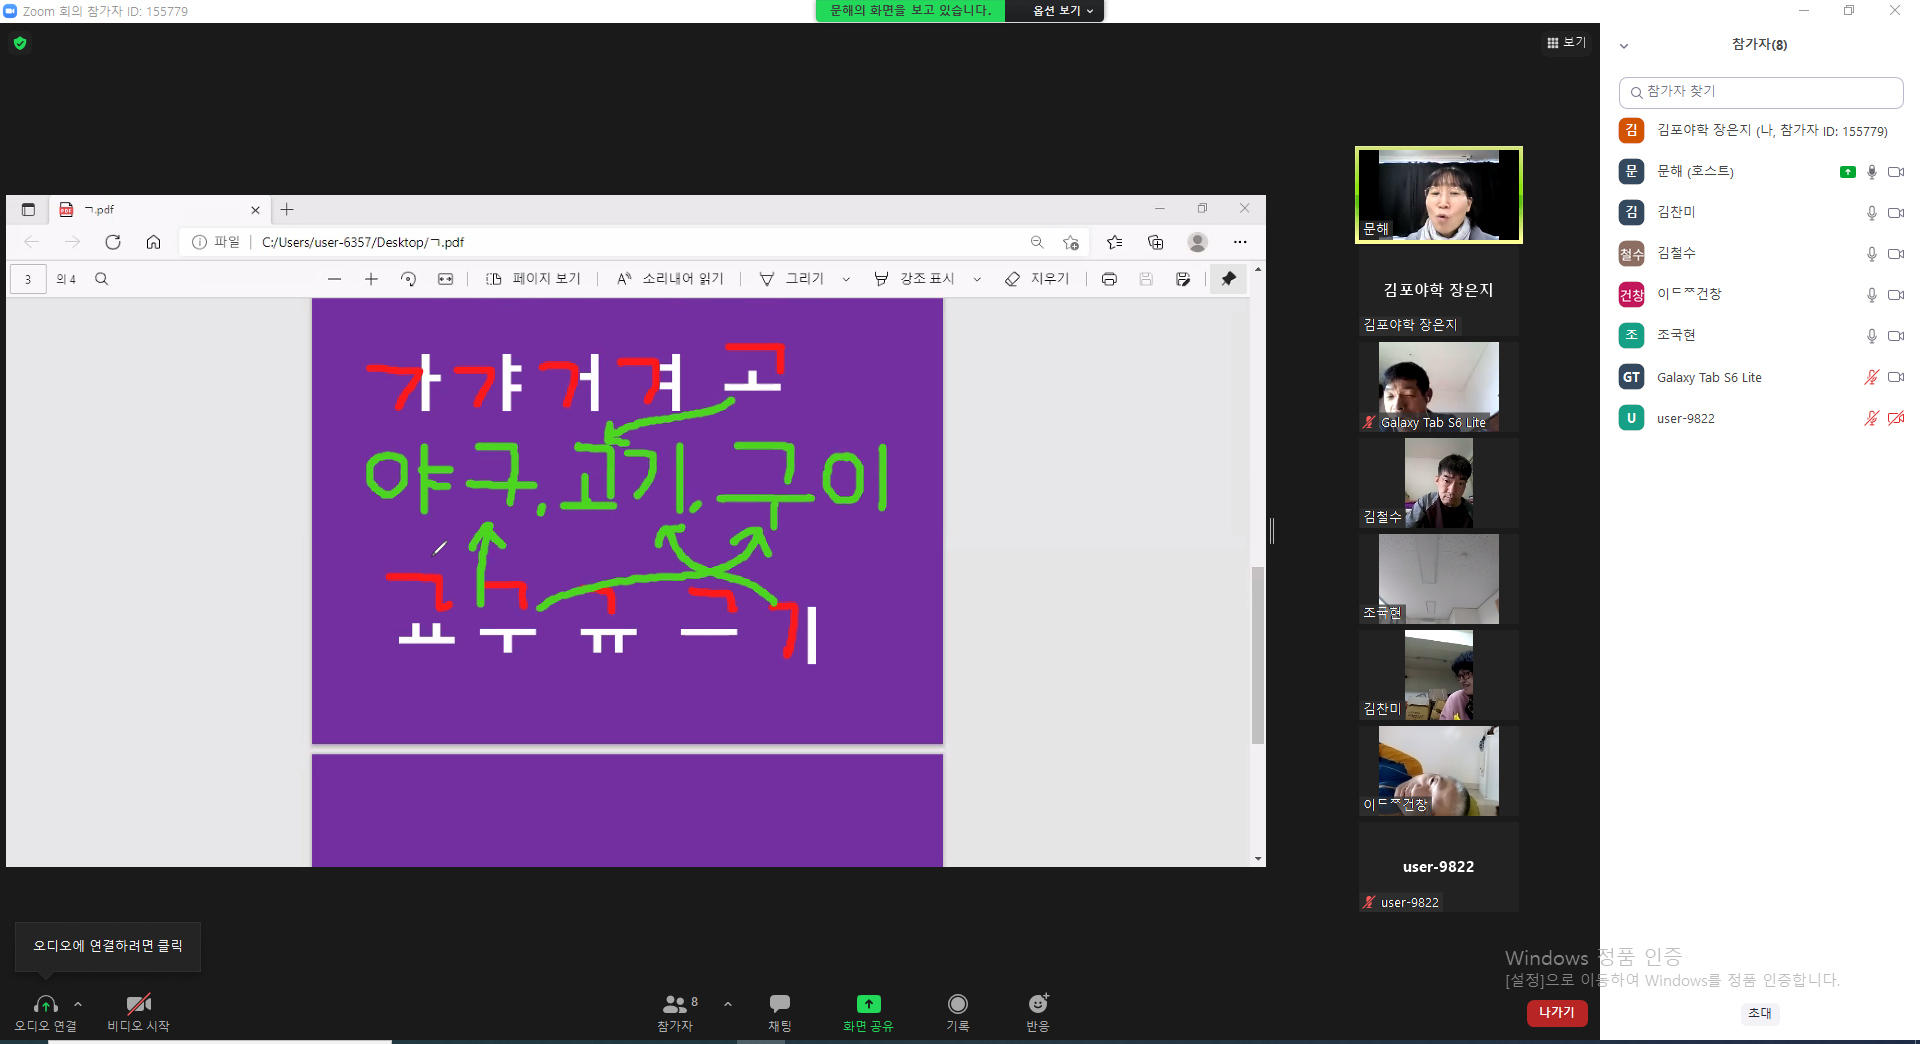Expand the participants options caret
Screen dimensions: 1920x1044
coord(728,1004)
